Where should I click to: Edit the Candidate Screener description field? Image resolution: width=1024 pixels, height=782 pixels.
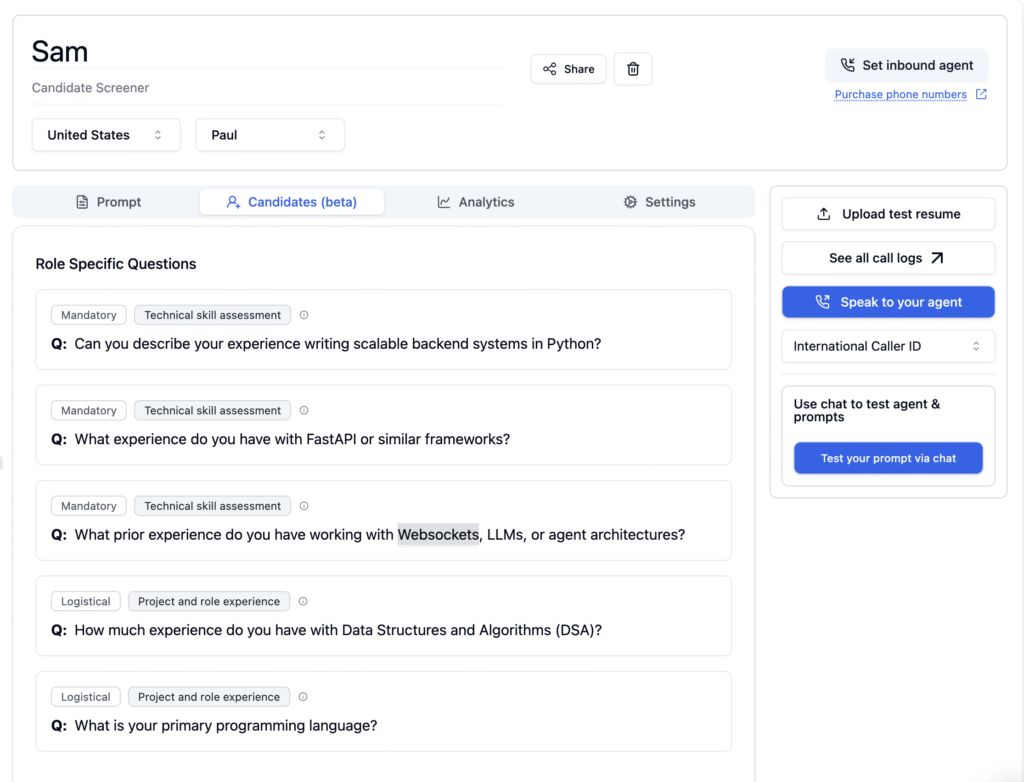(x=268, y=88)
